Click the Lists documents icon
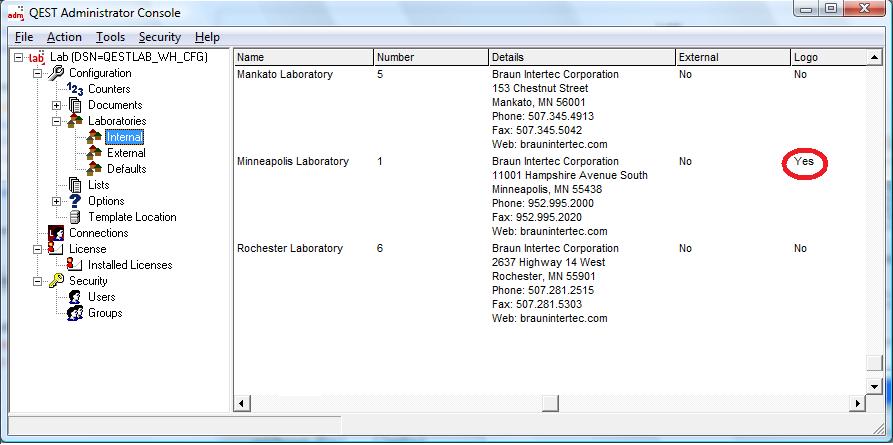 pos(75,185)
